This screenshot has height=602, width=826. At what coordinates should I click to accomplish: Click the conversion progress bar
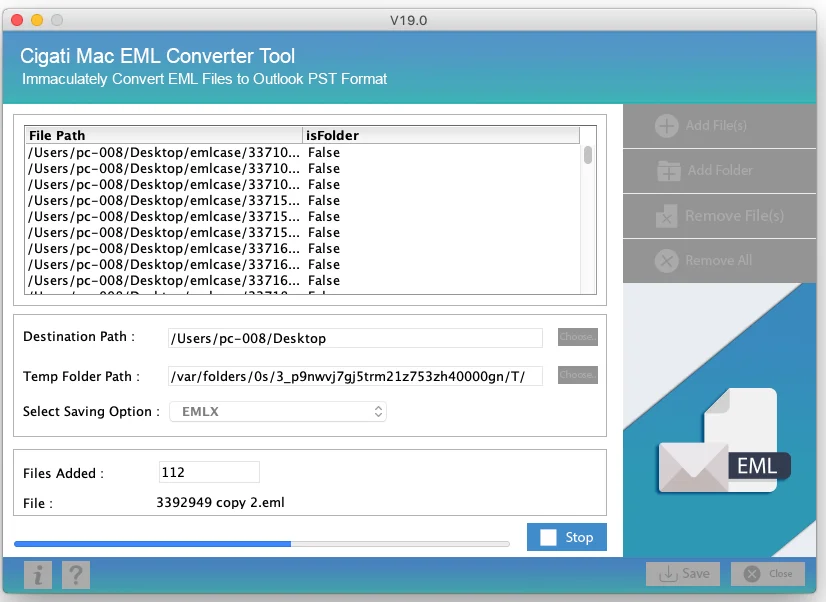[x=262, y=544]
